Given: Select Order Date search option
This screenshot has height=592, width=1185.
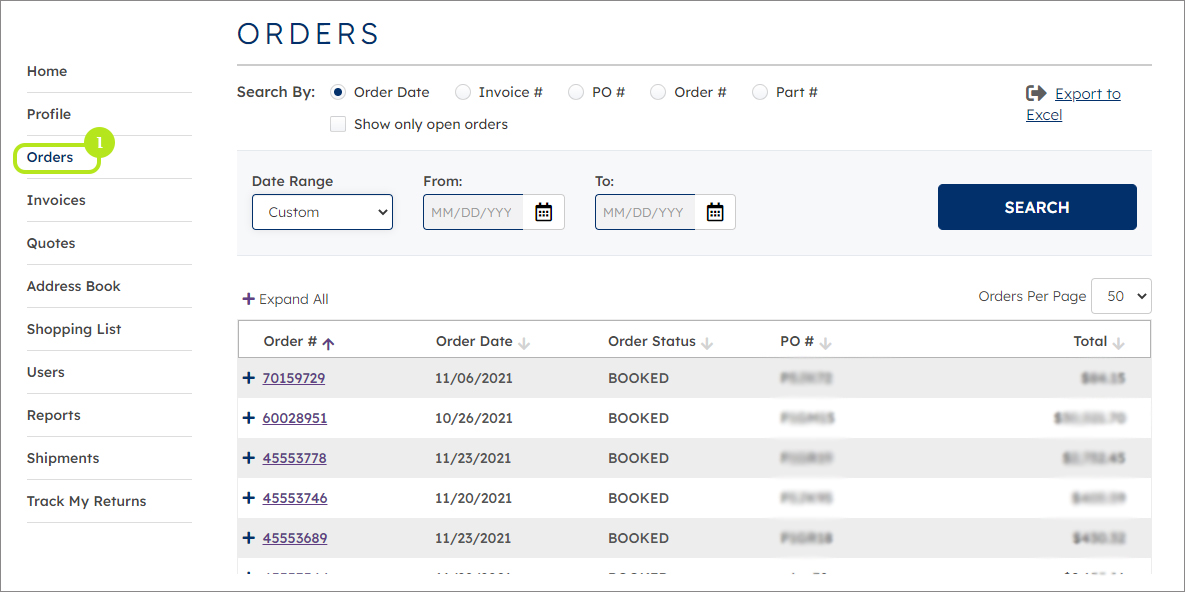Looking at the screenshot, I should click(338, 92).
